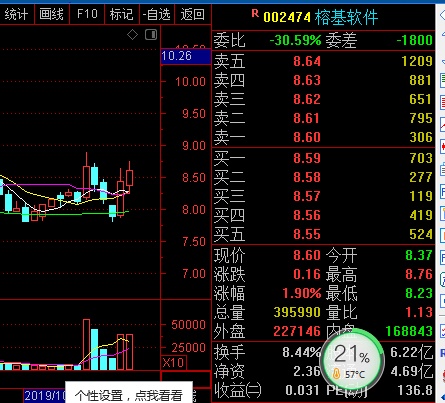The image size is (445, 403).
Task: Click 买四 volume 419
Action: click(421, 215)
